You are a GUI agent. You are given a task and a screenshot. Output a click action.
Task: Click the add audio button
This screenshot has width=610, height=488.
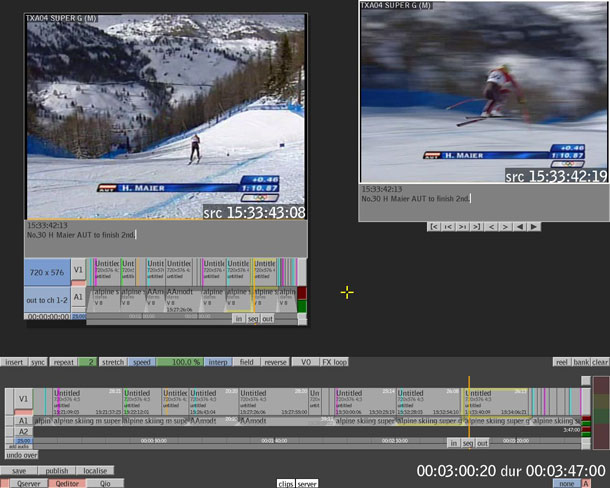click(18, 446)
